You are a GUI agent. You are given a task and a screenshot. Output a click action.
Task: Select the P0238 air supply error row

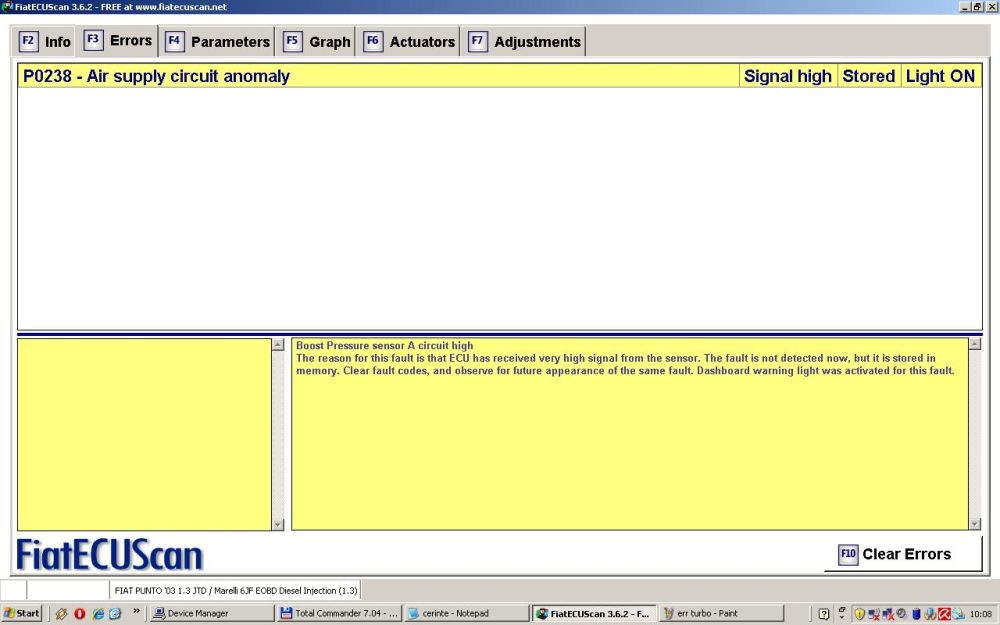point(380,76)
